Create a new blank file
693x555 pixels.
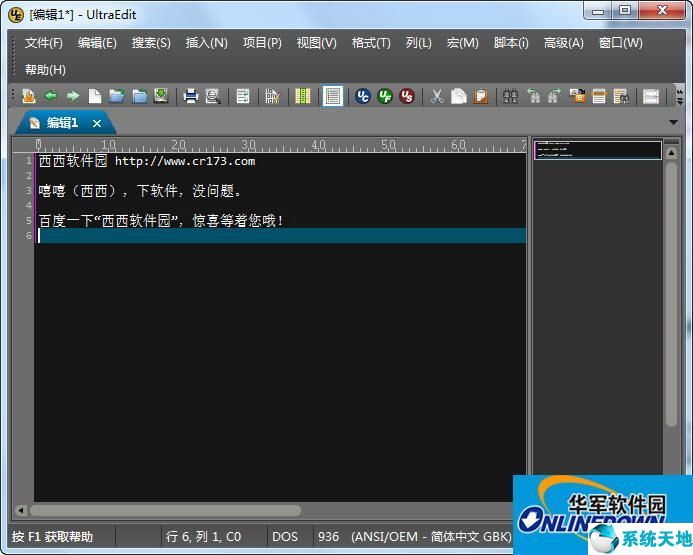95,96
